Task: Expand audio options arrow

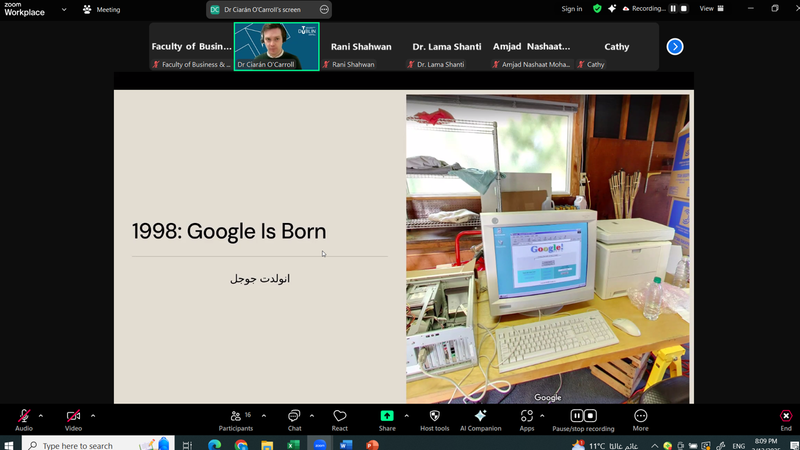Action: pyautogui.click(x=41, y=416)
